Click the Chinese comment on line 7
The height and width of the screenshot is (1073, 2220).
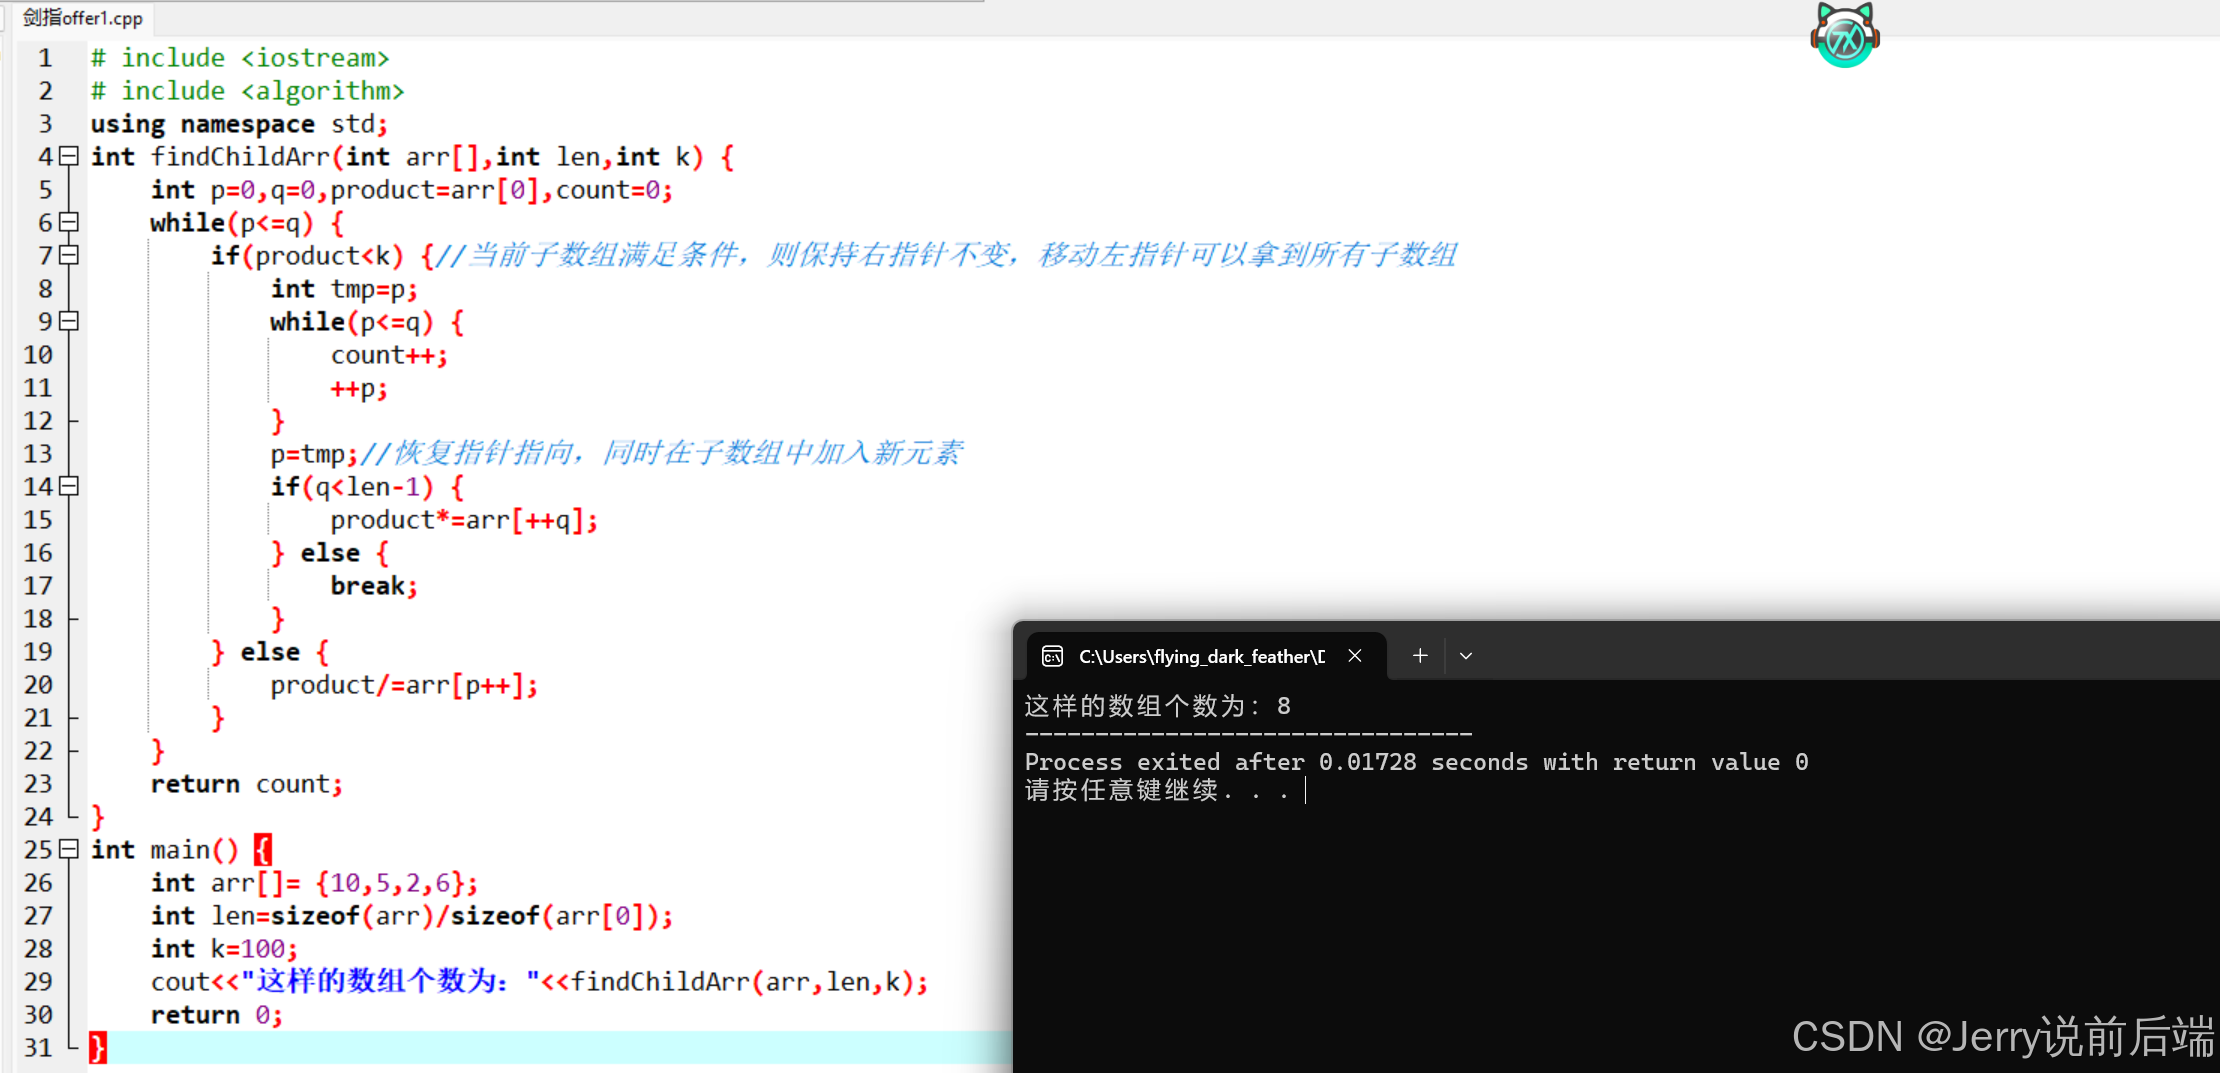947,255
